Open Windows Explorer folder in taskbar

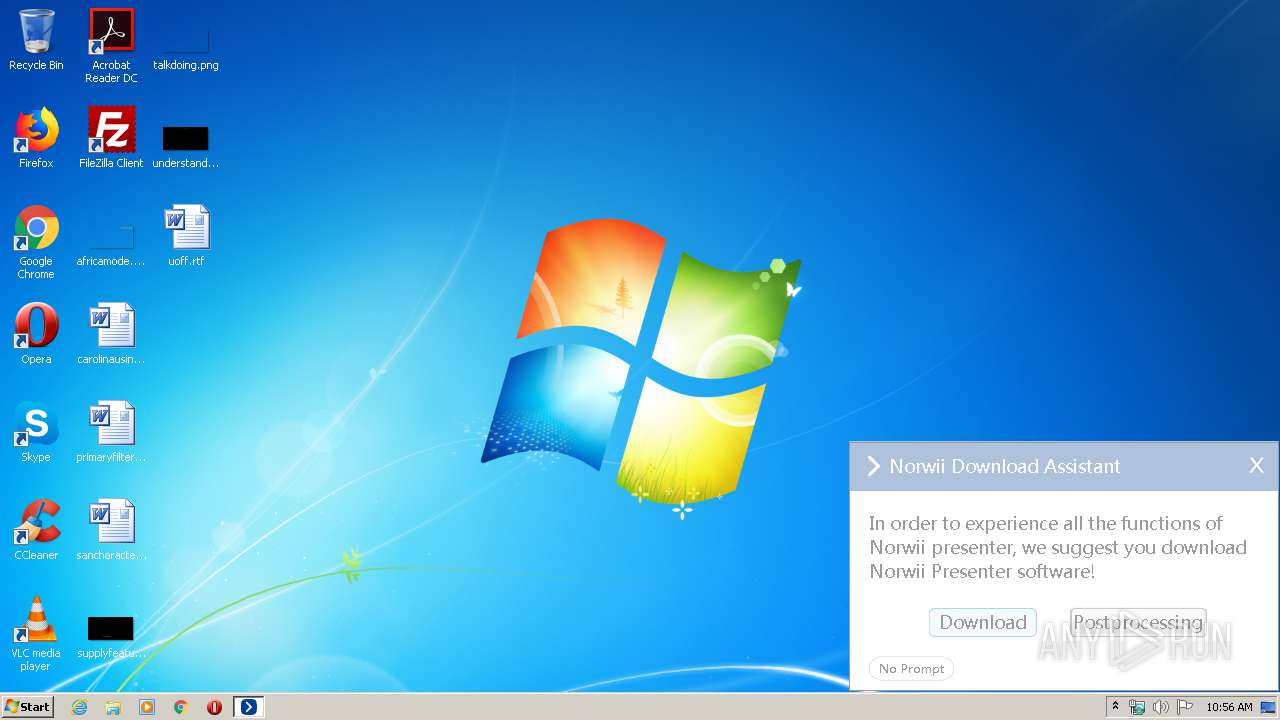(113, 707)
